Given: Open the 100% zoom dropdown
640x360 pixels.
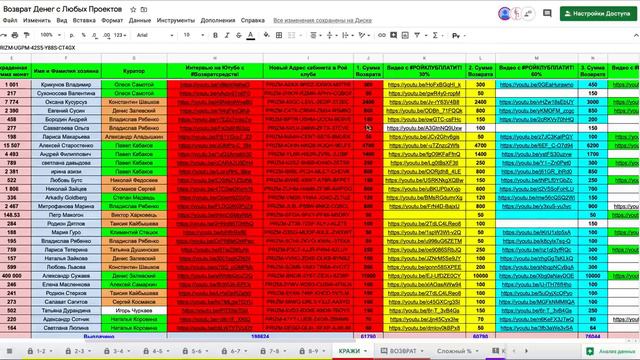Looking at the screenshot, I should tap(50, 36).
